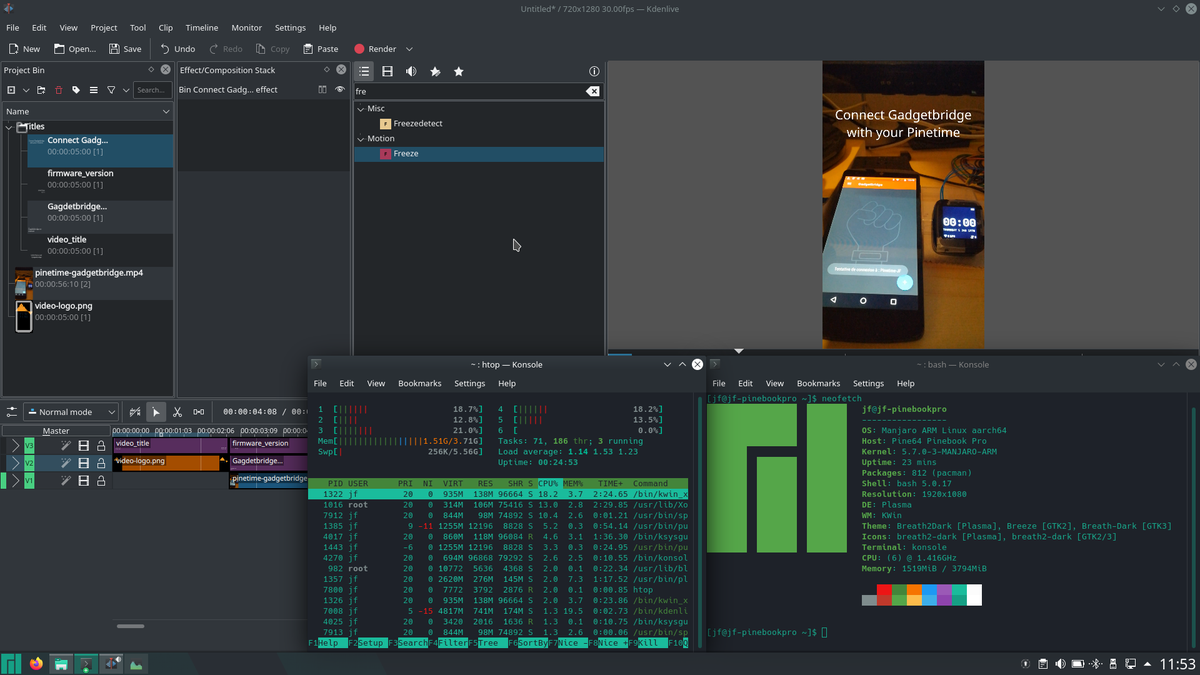Open the Kdenlive Monitor menu

click(247, 28)
